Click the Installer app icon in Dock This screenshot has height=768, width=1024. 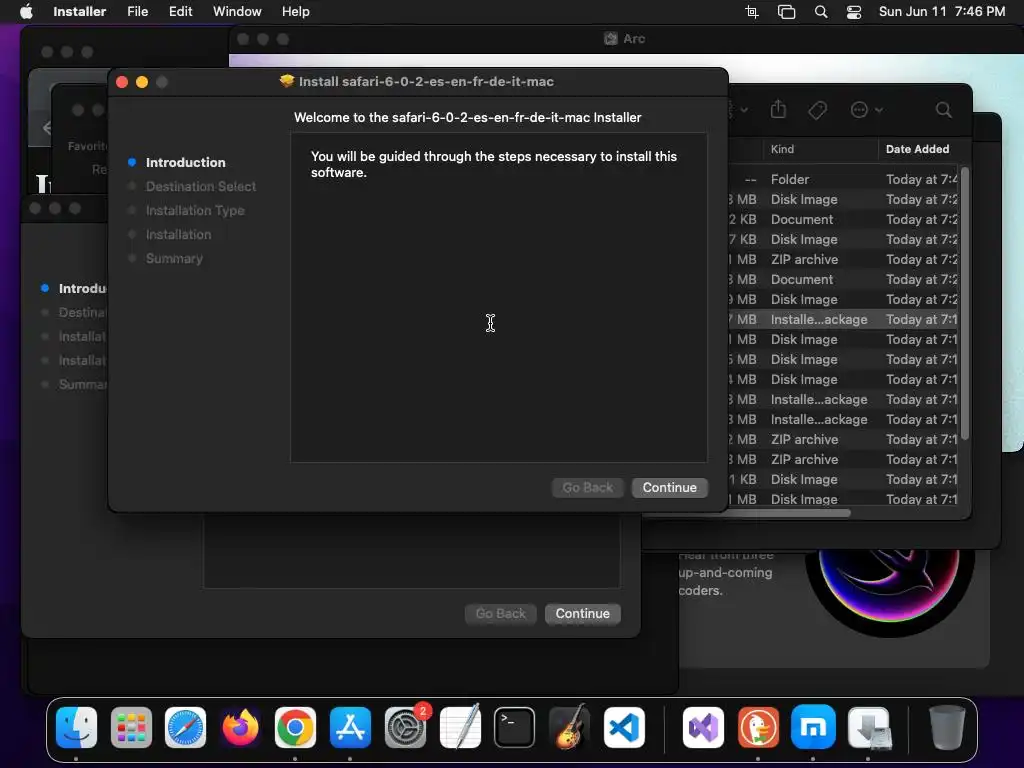(869, 727)
